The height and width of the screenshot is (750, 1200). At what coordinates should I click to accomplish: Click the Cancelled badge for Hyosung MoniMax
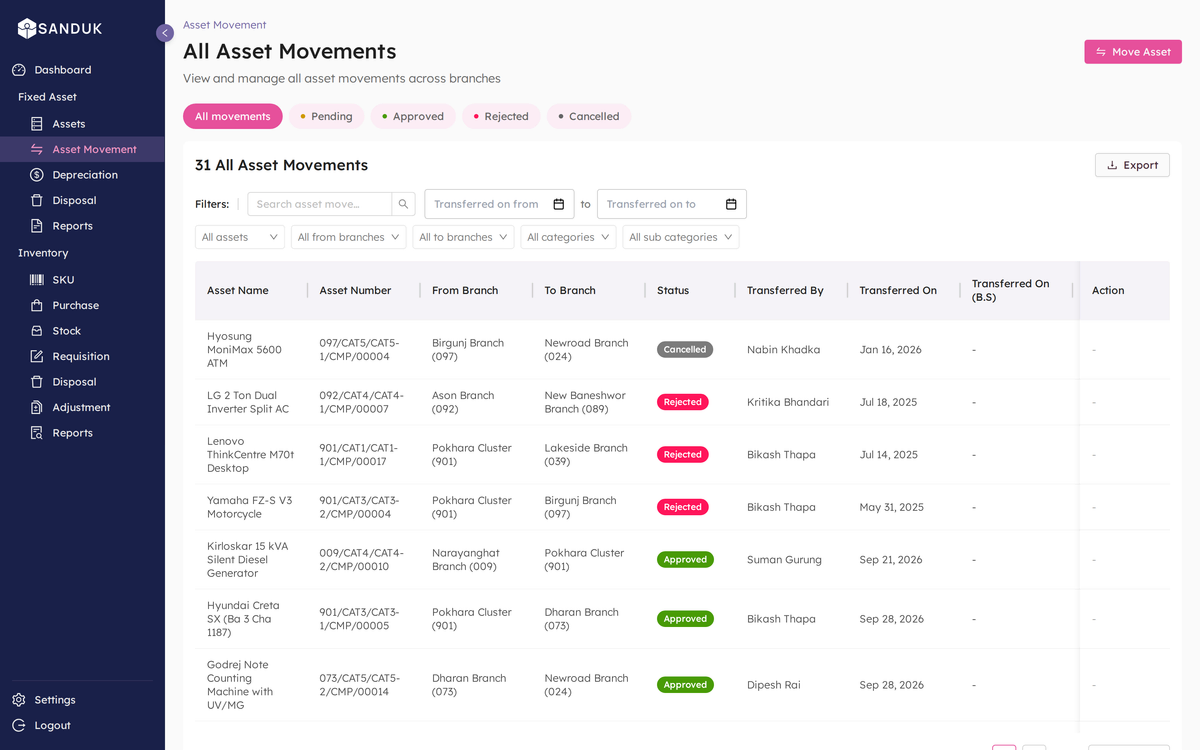[685, 350]
